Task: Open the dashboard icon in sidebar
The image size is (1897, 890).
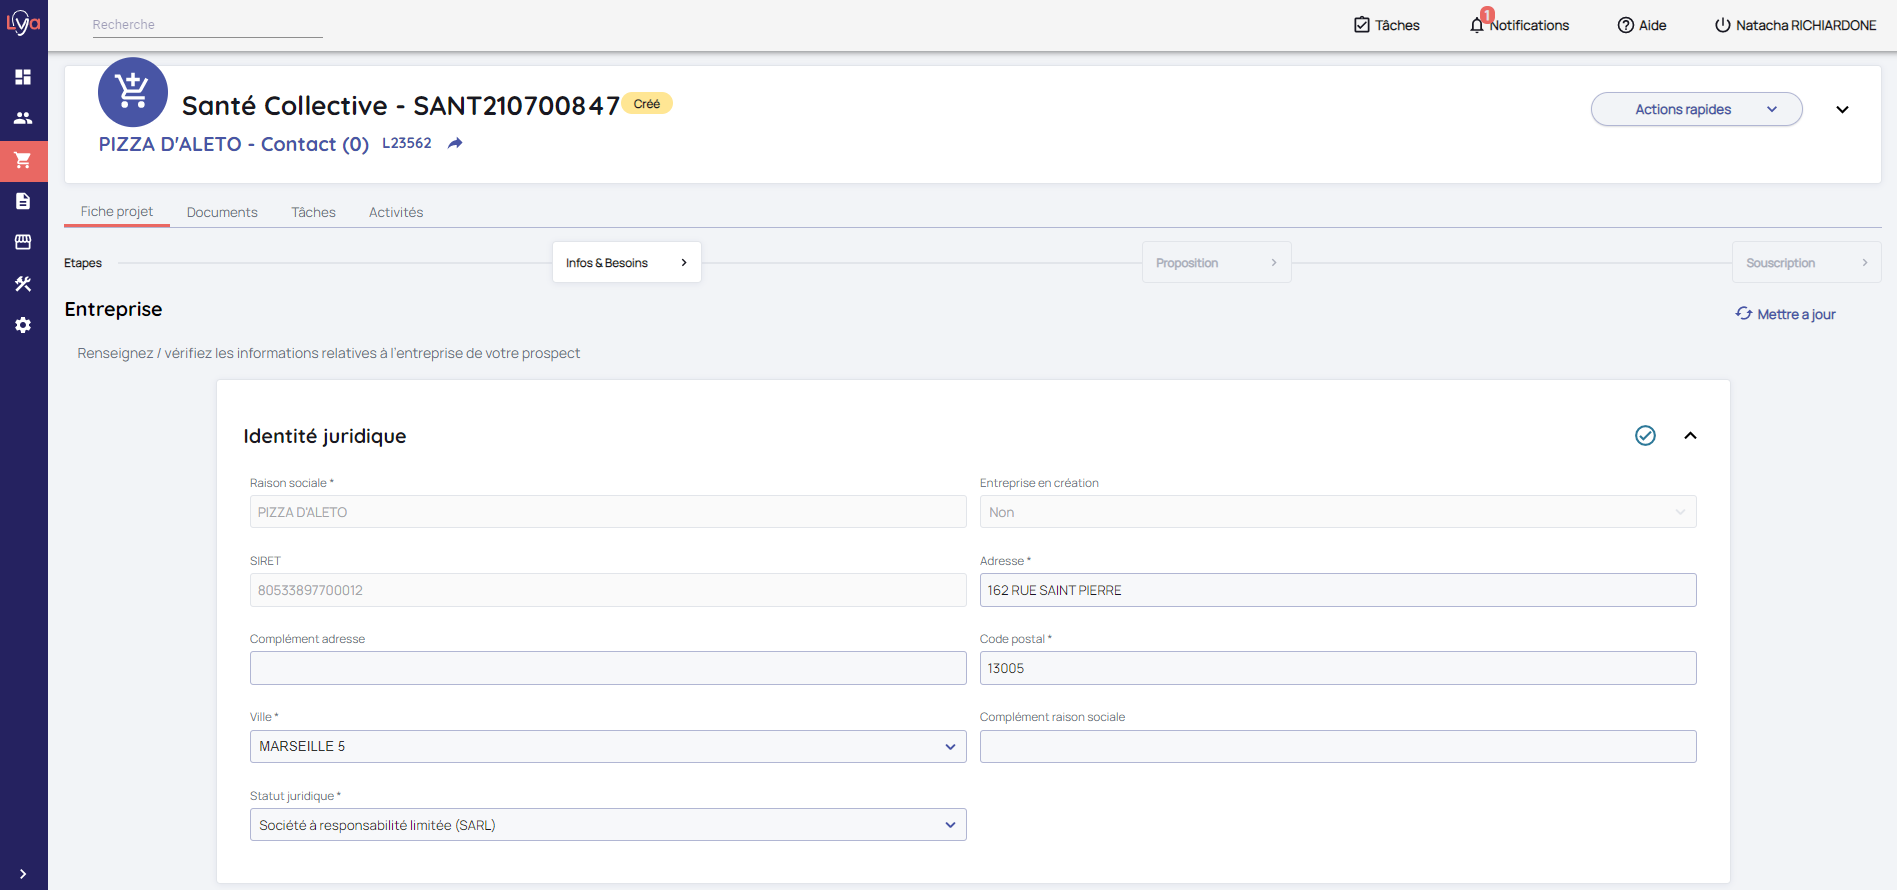Action: pyautogui.click(x=23, y=77)
